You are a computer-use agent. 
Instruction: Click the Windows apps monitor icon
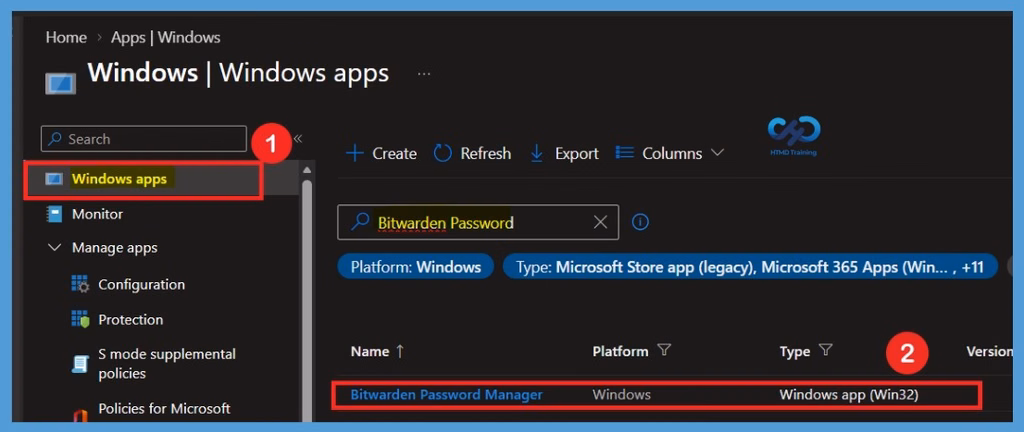point(54,179)
